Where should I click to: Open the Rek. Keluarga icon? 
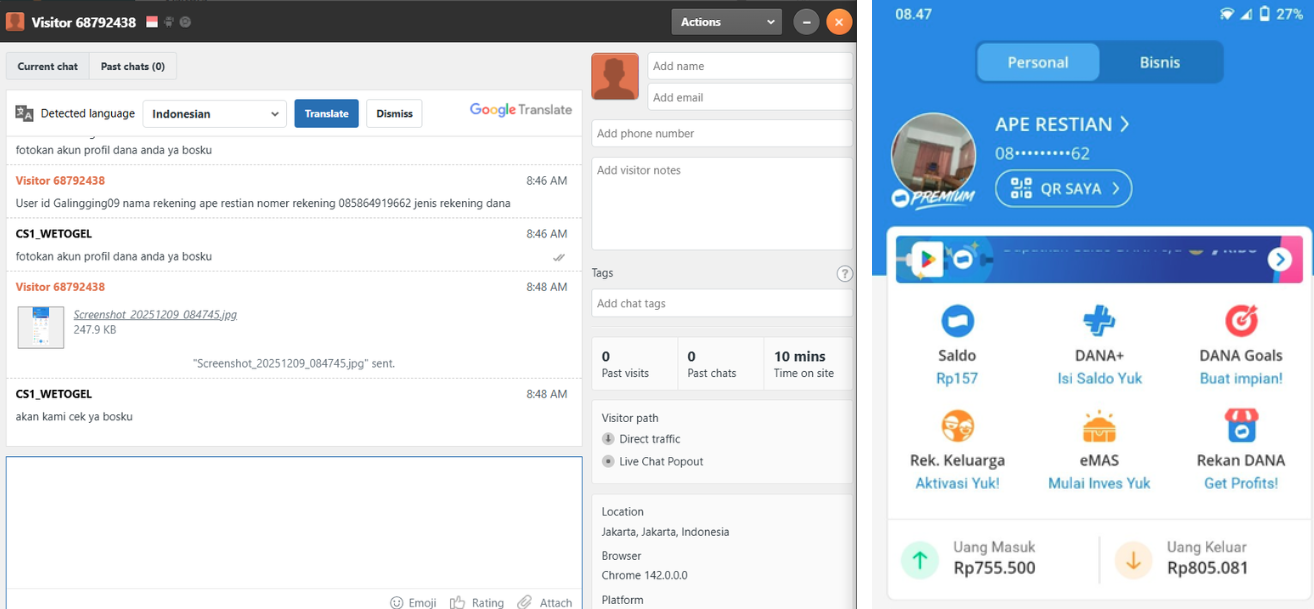click(x=957, y=426)
